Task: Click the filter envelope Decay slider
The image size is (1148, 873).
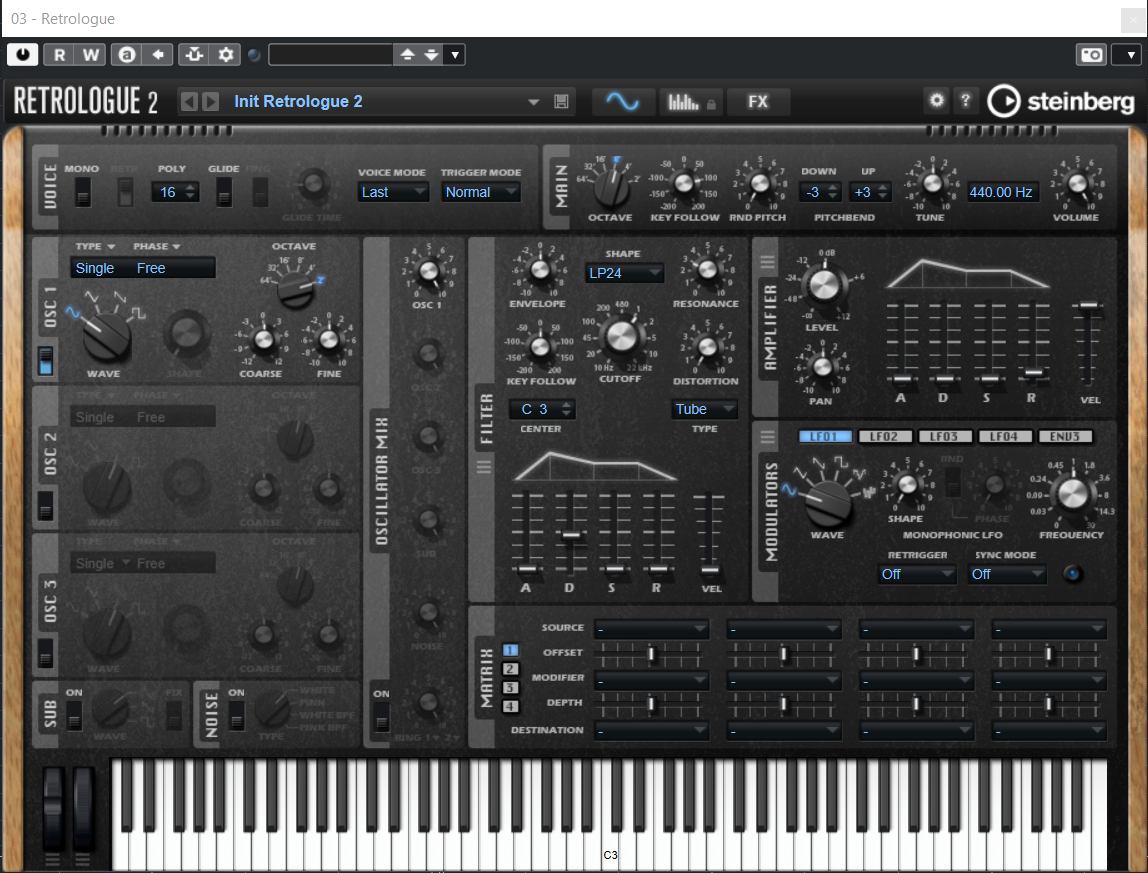Action: tap(571, 533)
